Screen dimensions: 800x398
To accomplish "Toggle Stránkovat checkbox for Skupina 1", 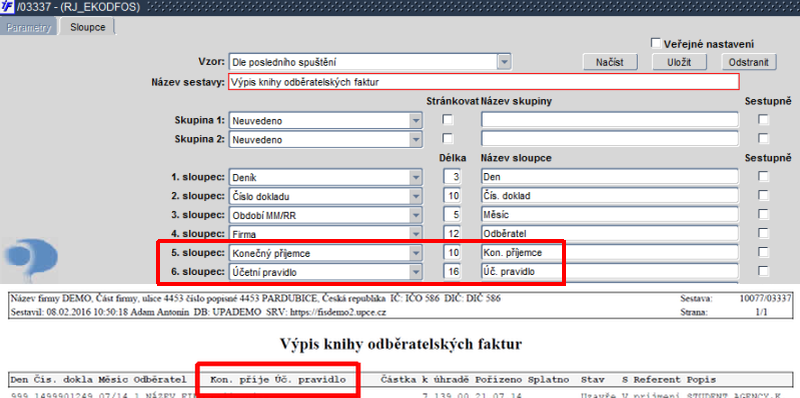I will tap(447, 120).
